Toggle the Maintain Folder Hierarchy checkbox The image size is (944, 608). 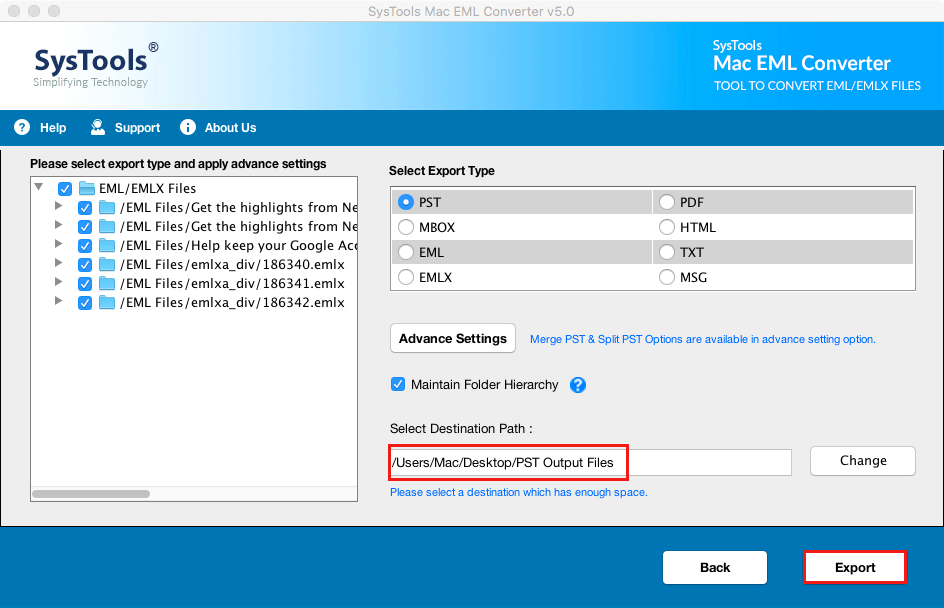tap(398, 384)
